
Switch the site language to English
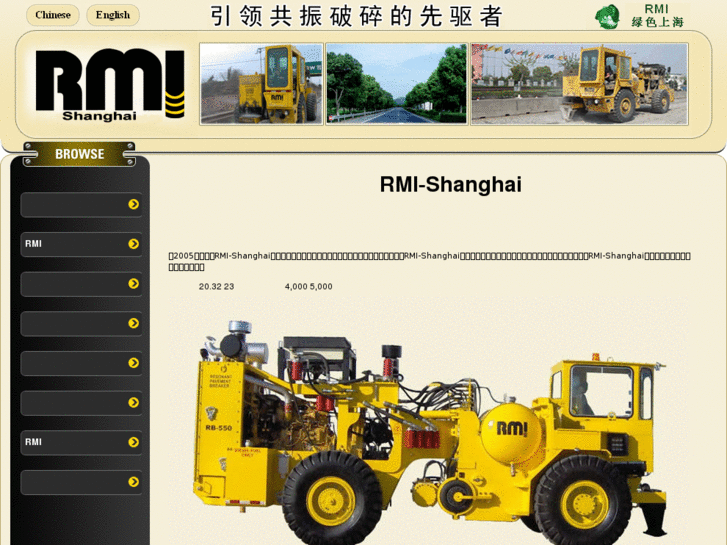click(113, 15)
